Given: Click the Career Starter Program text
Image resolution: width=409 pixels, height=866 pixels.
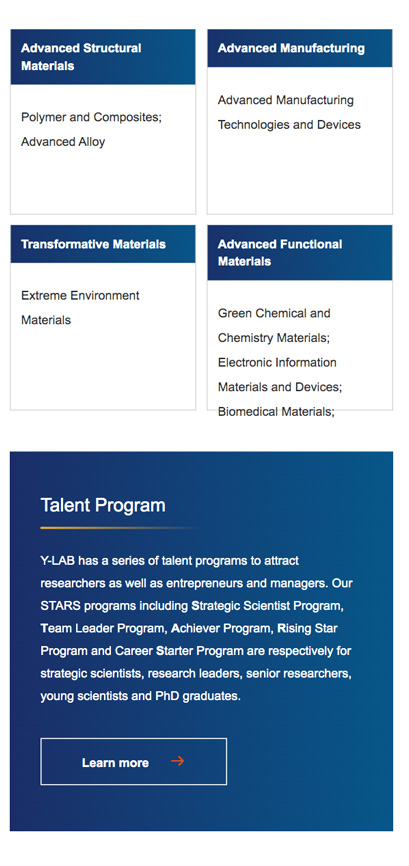Looking at the screenshot, I should 179,651.
